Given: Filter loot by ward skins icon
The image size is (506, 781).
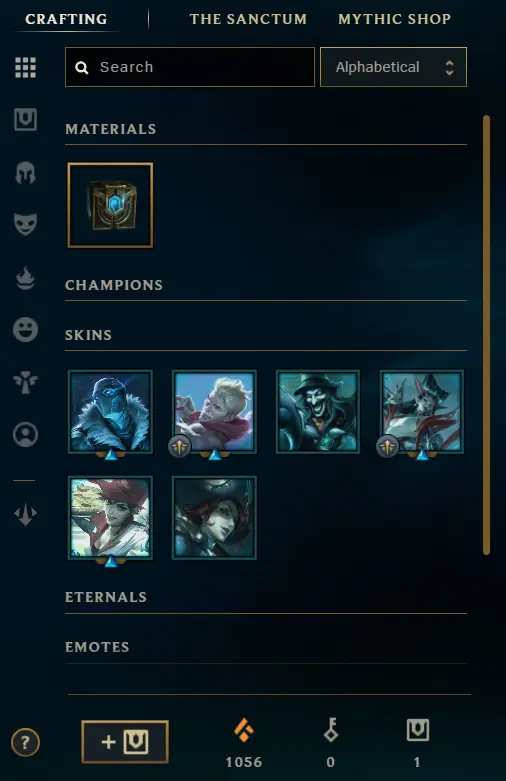Looking at the screenshot, I should [25, 382].
